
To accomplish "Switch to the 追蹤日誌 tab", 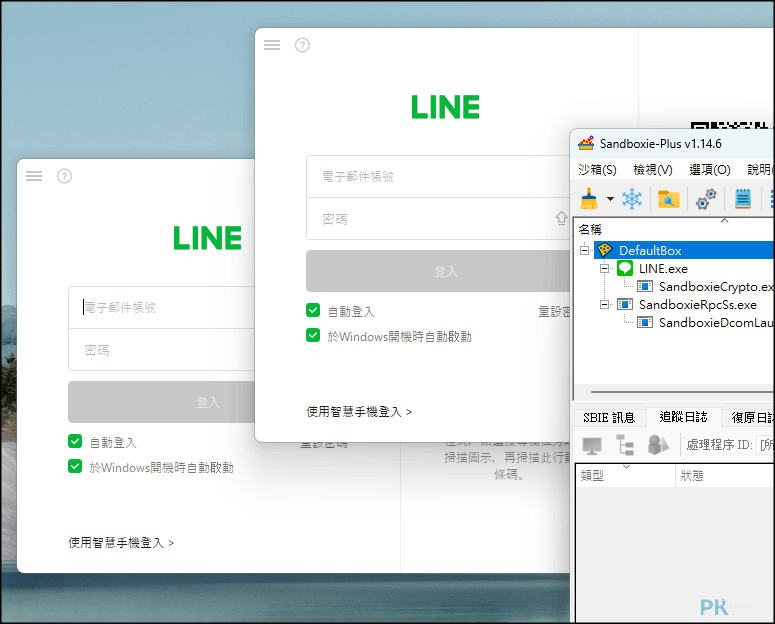I will click(683, 417).
